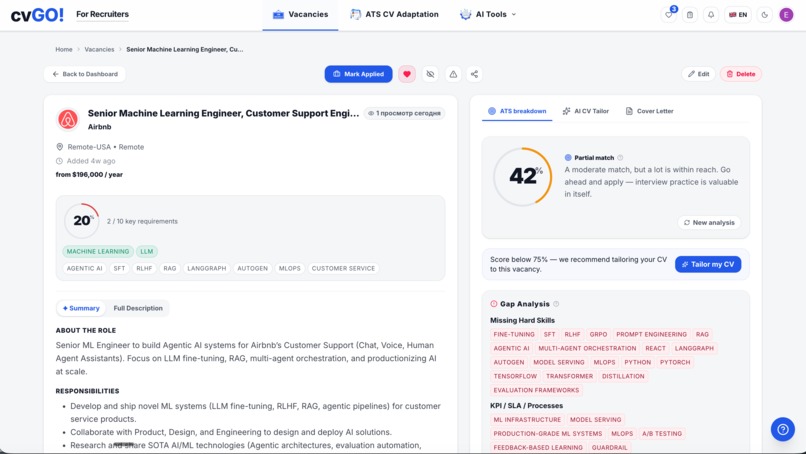
Task: Report vacancy with the warning triangle icon
Action: pyautogui.click(x=453, y=74)
